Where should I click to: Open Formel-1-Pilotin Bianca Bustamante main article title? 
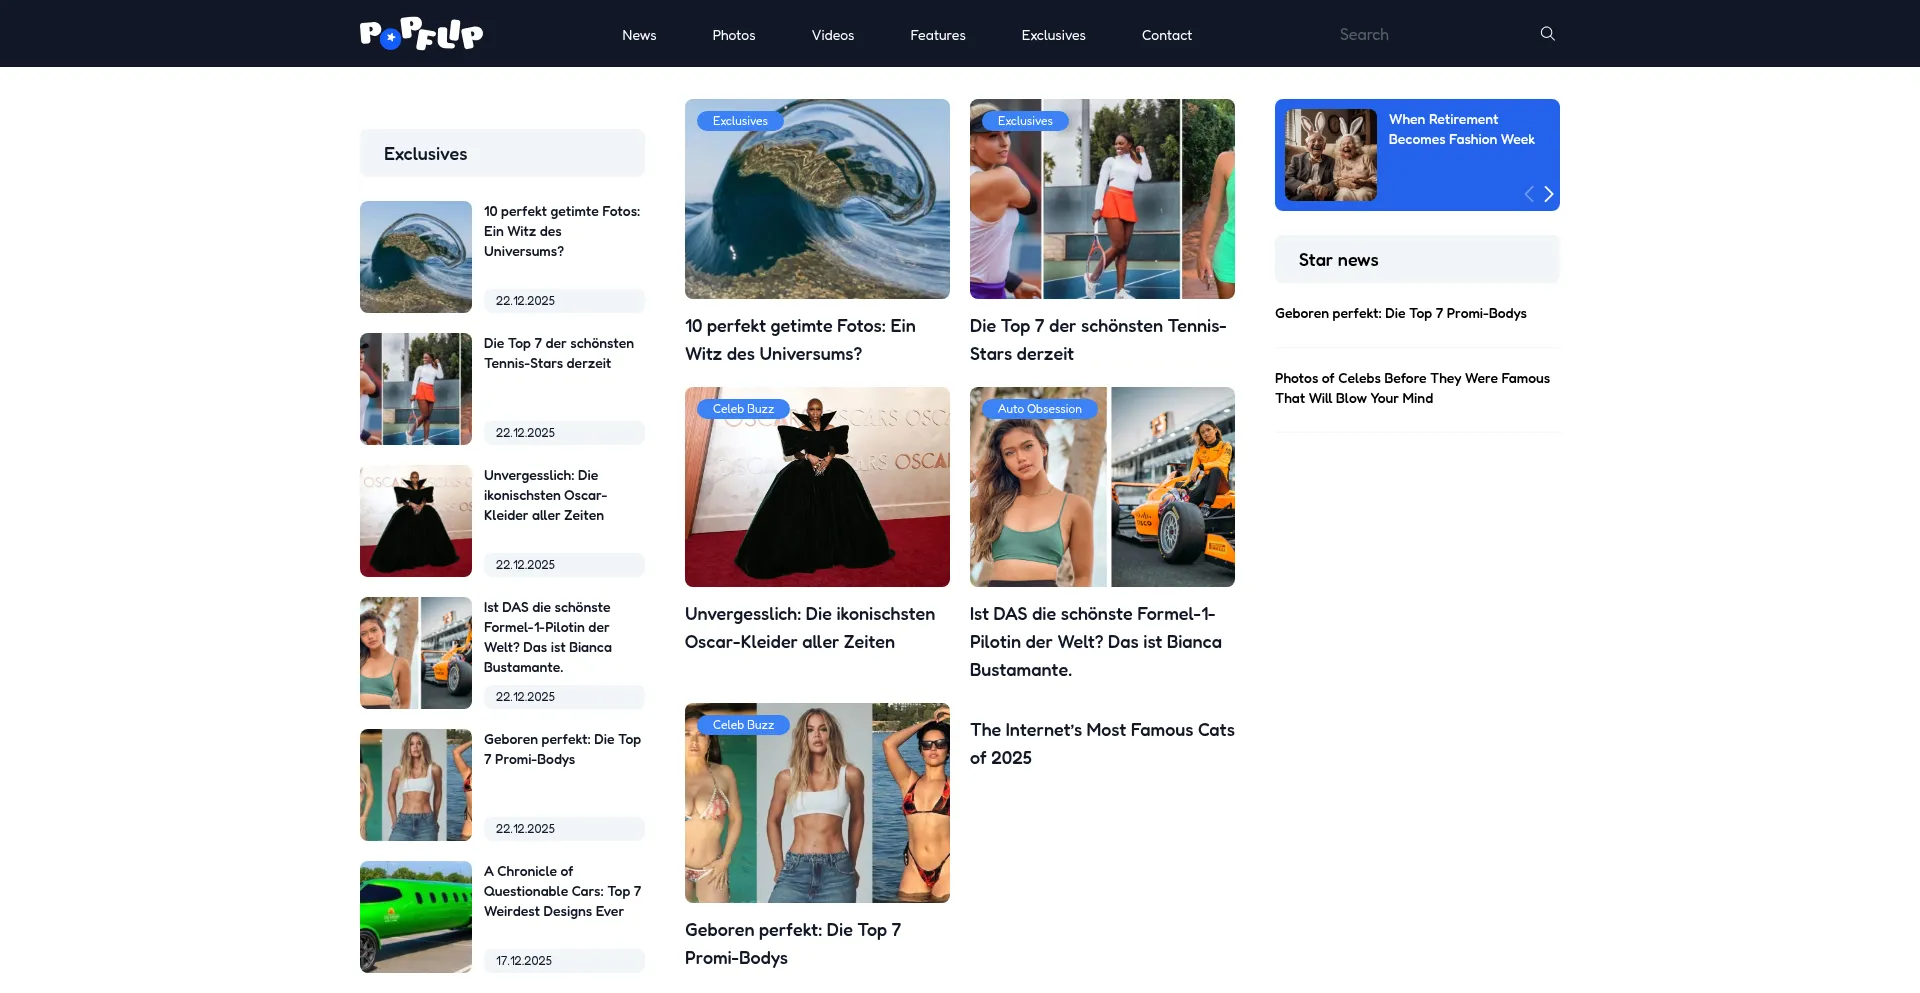point(1095,642)
